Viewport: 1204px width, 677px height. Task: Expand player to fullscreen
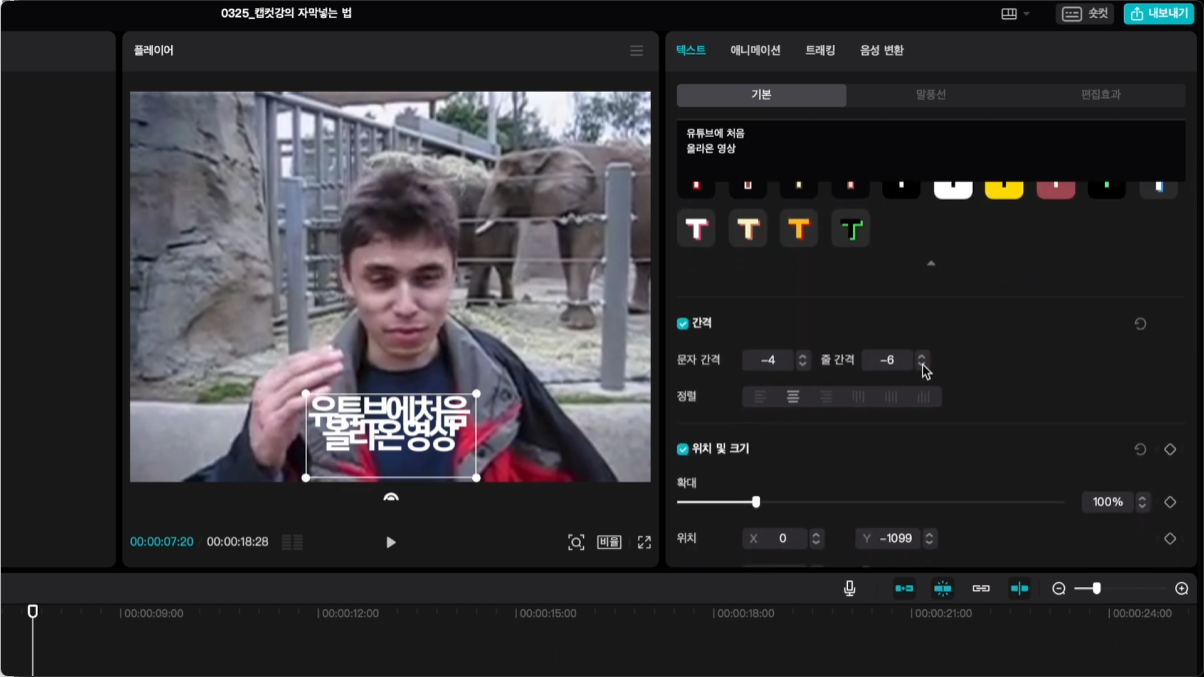[644, 542]
